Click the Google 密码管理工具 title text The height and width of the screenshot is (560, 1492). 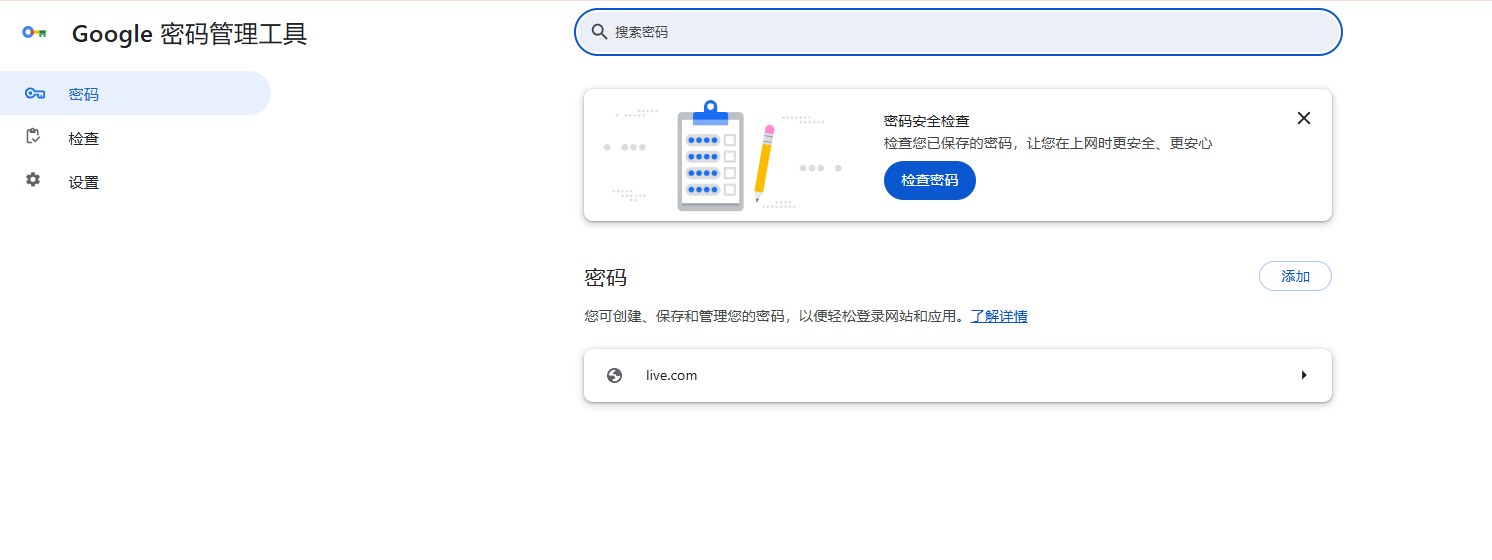[189, 34]
